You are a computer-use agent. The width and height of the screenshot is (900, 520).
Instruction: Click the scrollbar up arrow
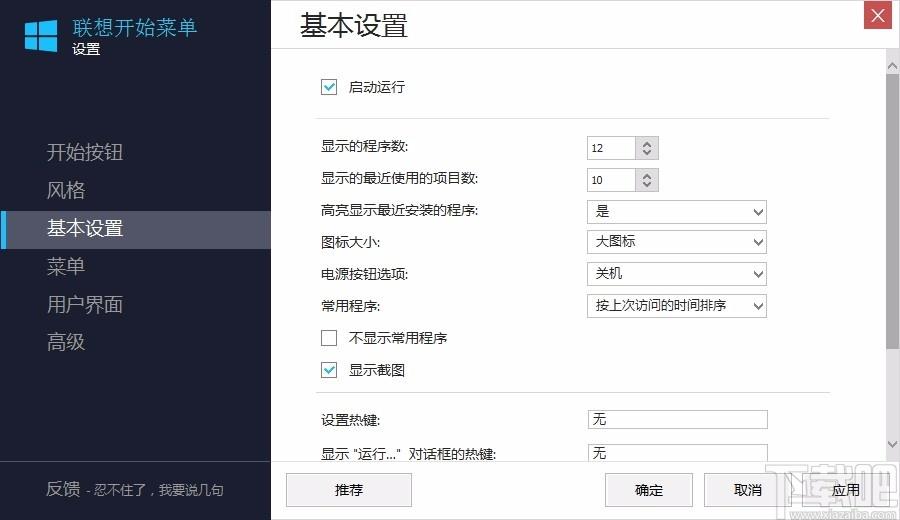tap(893, 66)
